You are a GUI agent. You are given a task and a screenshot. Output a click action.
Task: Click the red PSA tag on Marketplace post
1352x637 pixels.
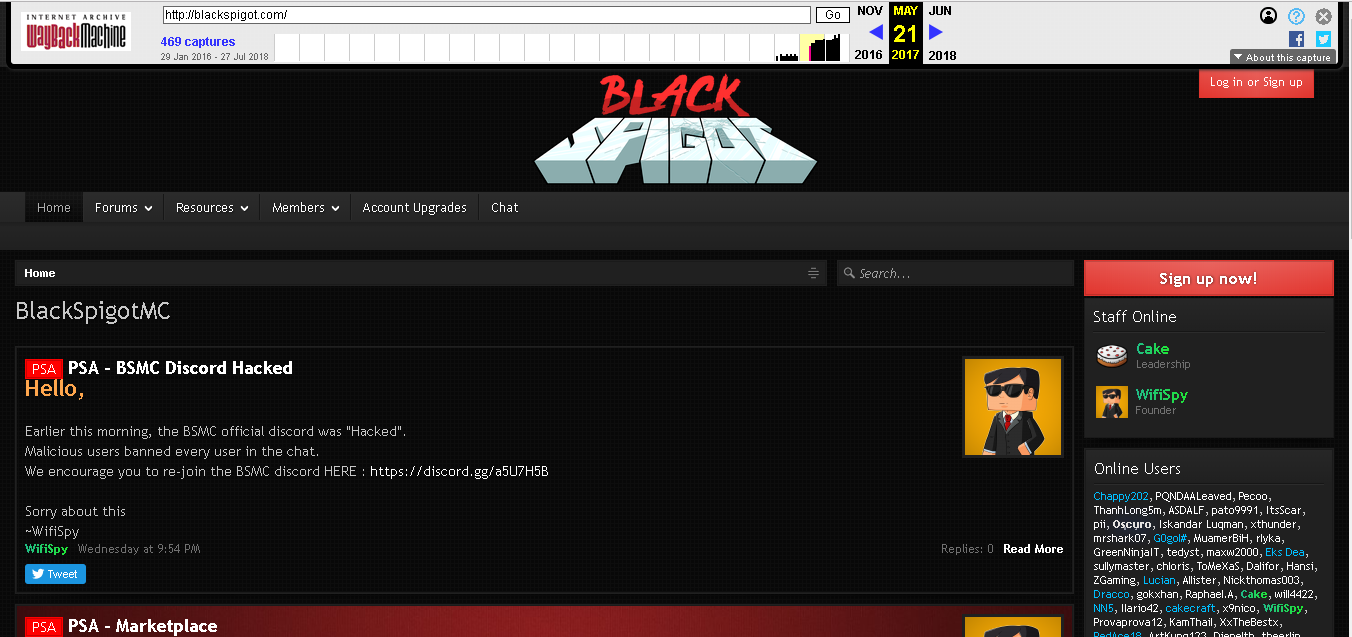(x=44, y=627)
